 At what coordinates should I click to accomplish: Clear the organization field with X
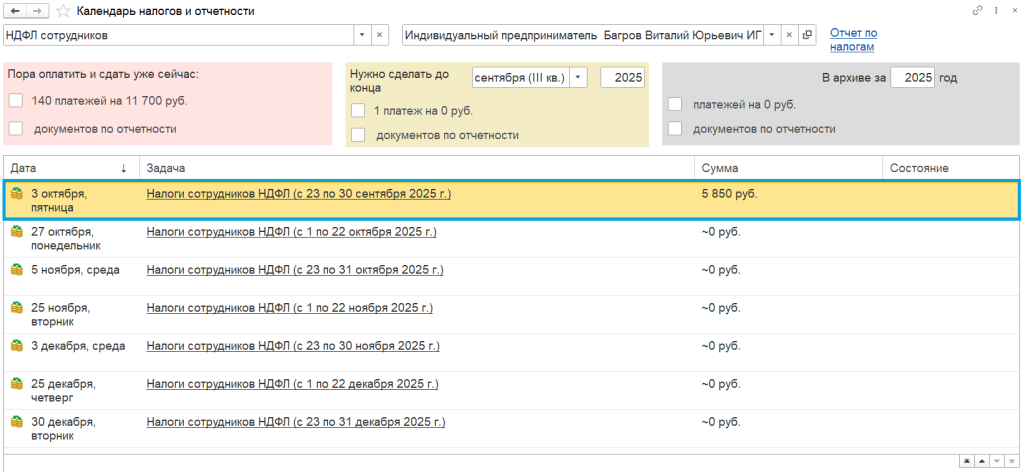point(789,35)
